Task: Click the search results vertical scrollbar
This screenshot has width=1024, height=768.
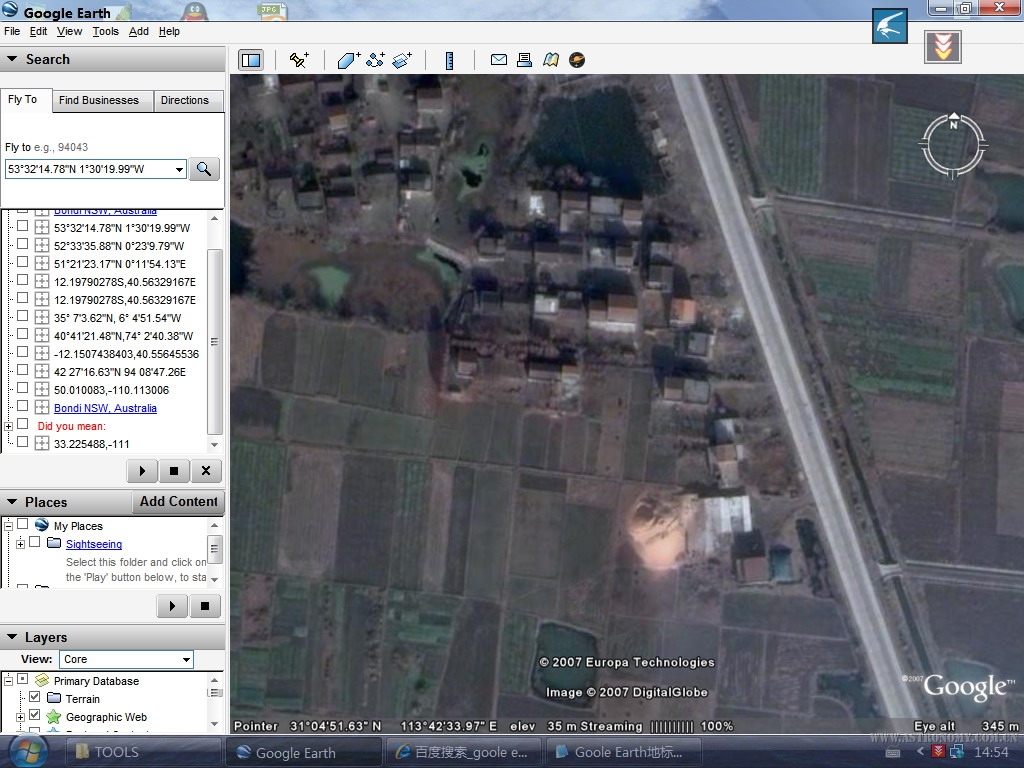Action: pyautogui.click(x=214, y=341)
